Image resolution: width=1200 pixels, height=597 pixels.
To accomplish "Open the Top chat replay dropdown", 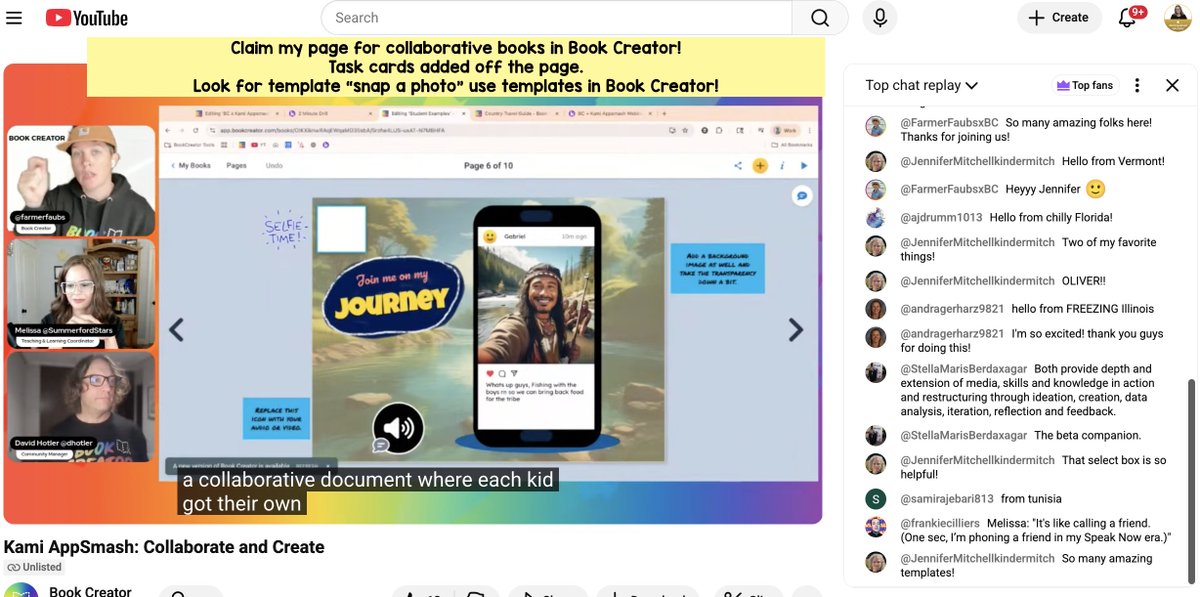I will point(918,85).
